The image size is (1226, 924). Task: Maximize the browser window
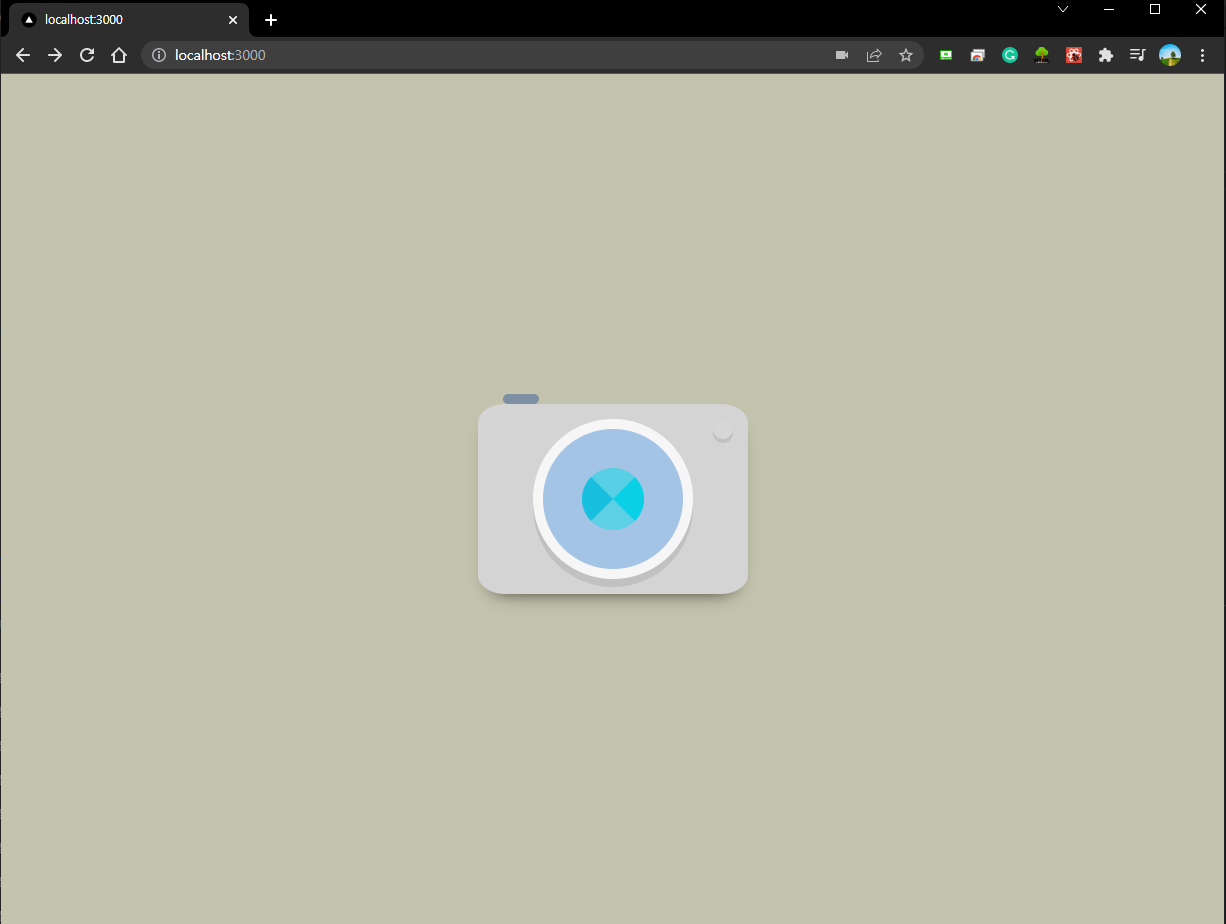point(1155,9)
